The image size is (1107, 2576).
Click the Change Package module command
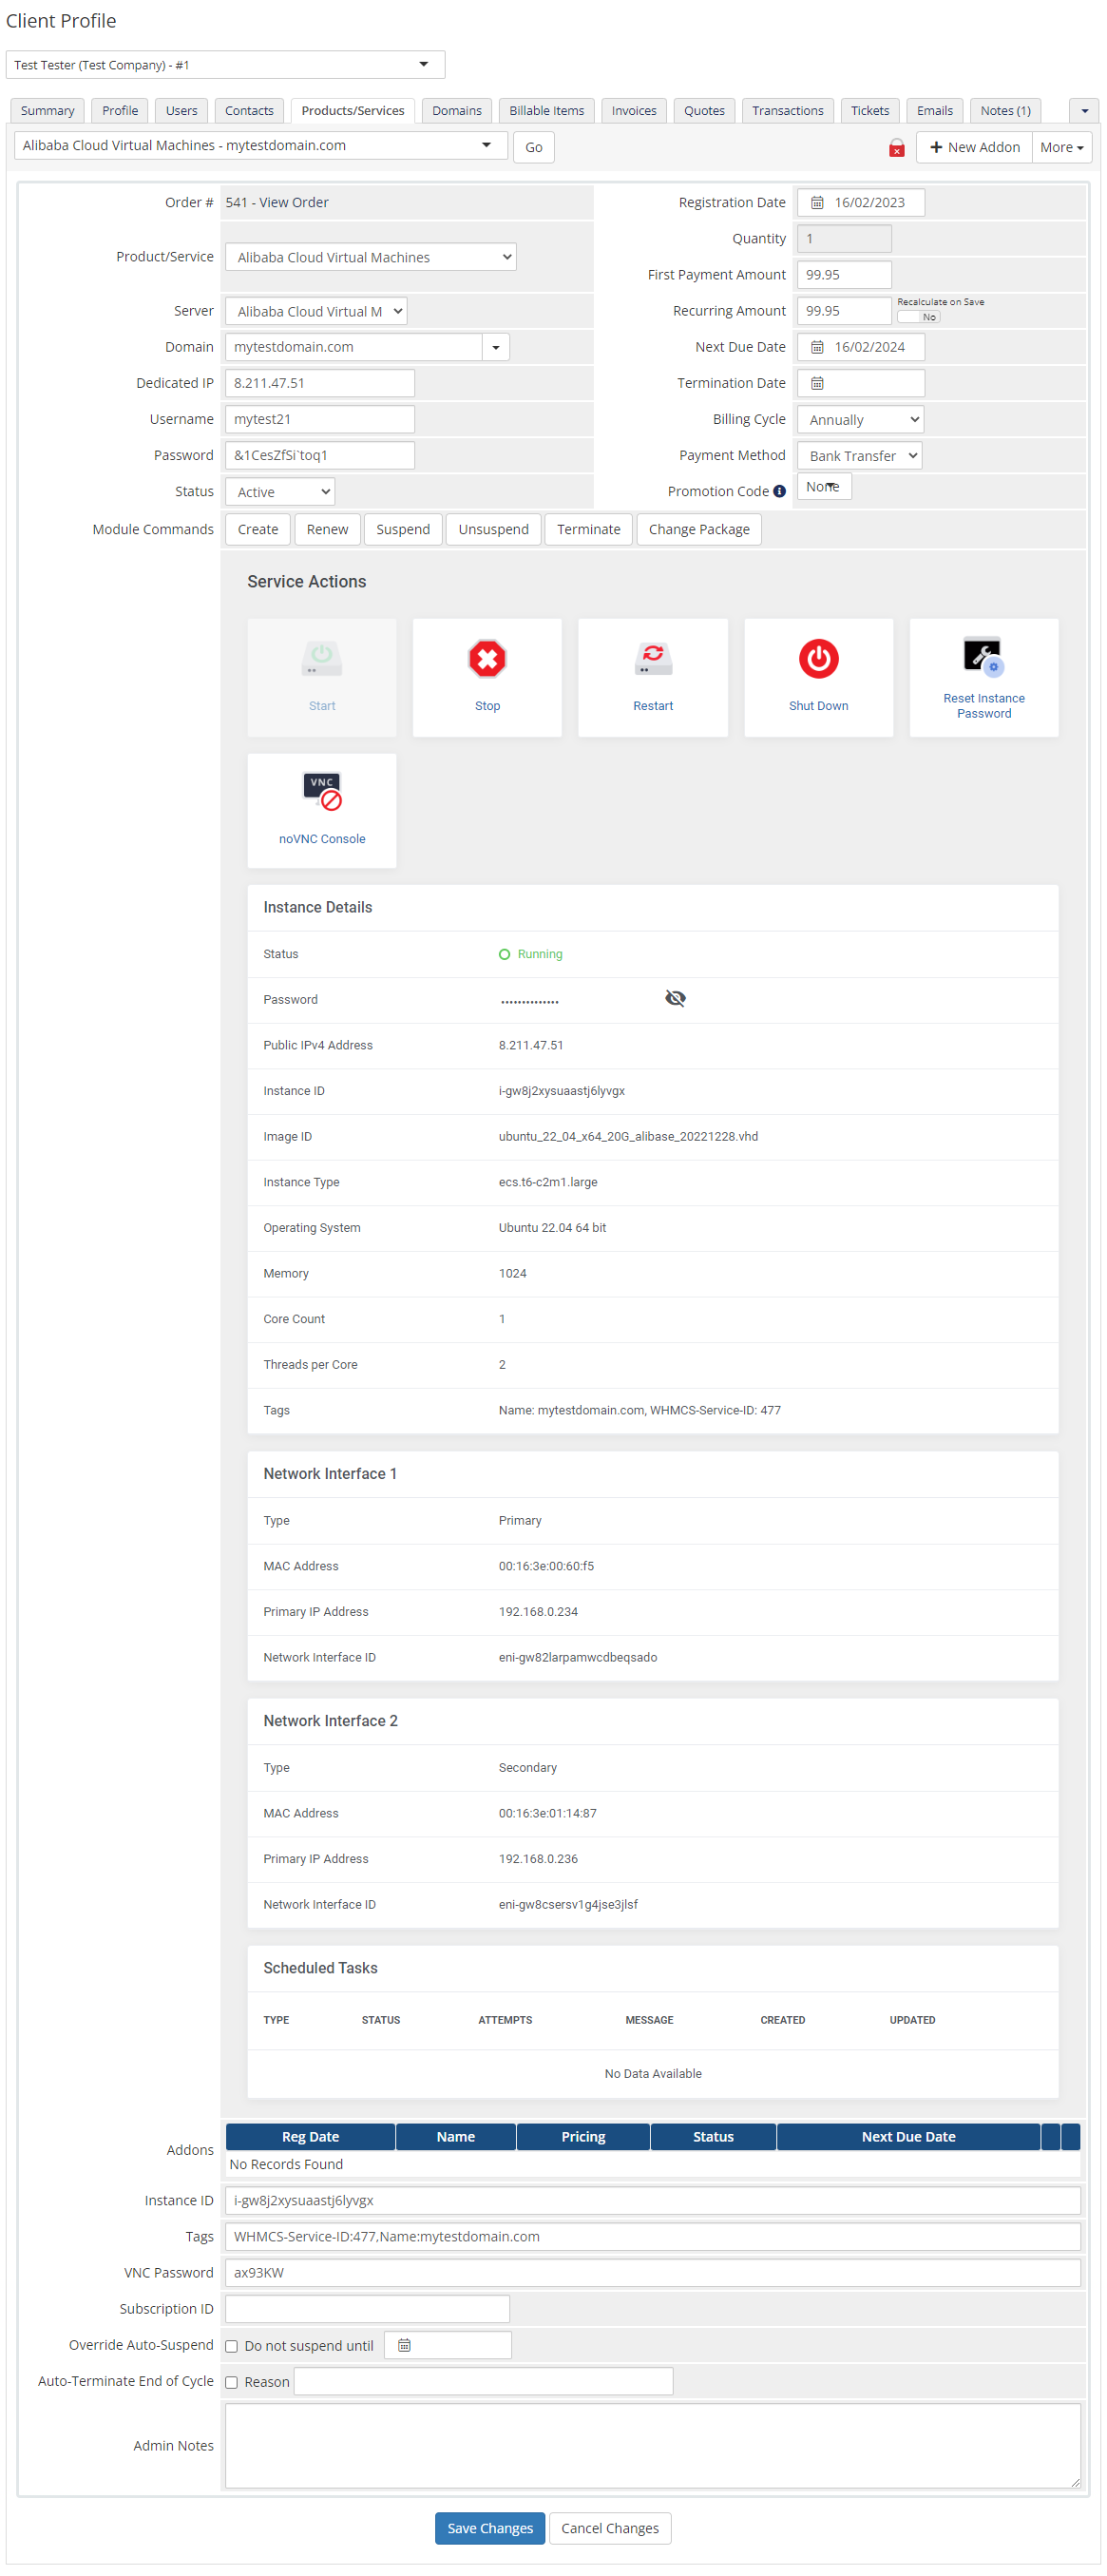(698, 530)
